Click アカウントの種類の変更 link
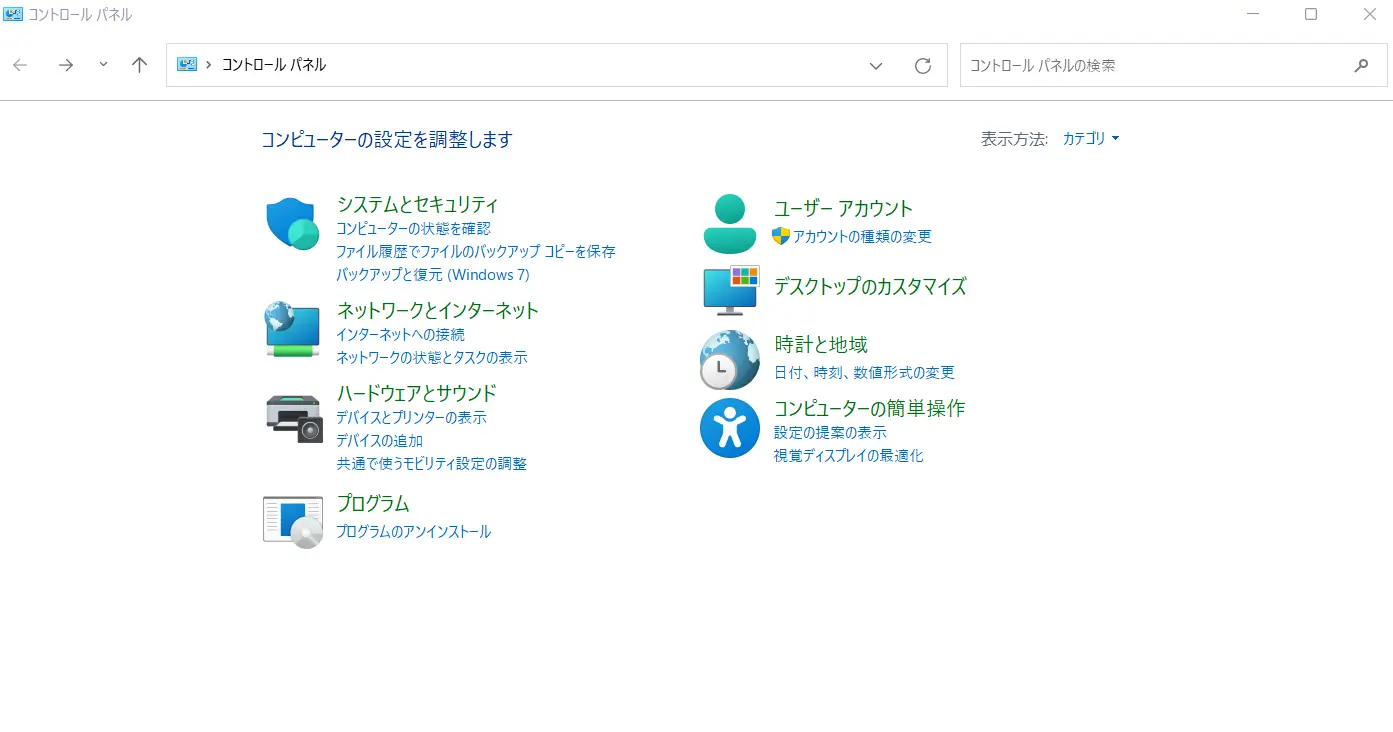Image resolution: width=1393 pixels, height=732 pixels. point(862,237)
